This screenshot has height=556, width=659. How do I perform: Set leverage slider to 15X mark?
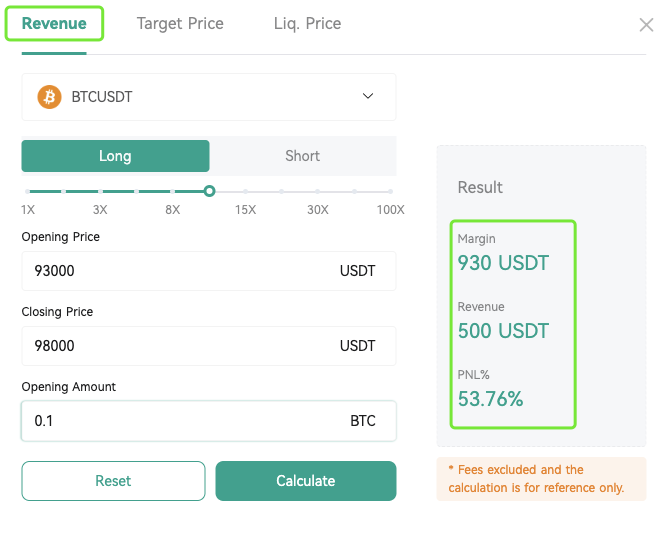[245, 192]
